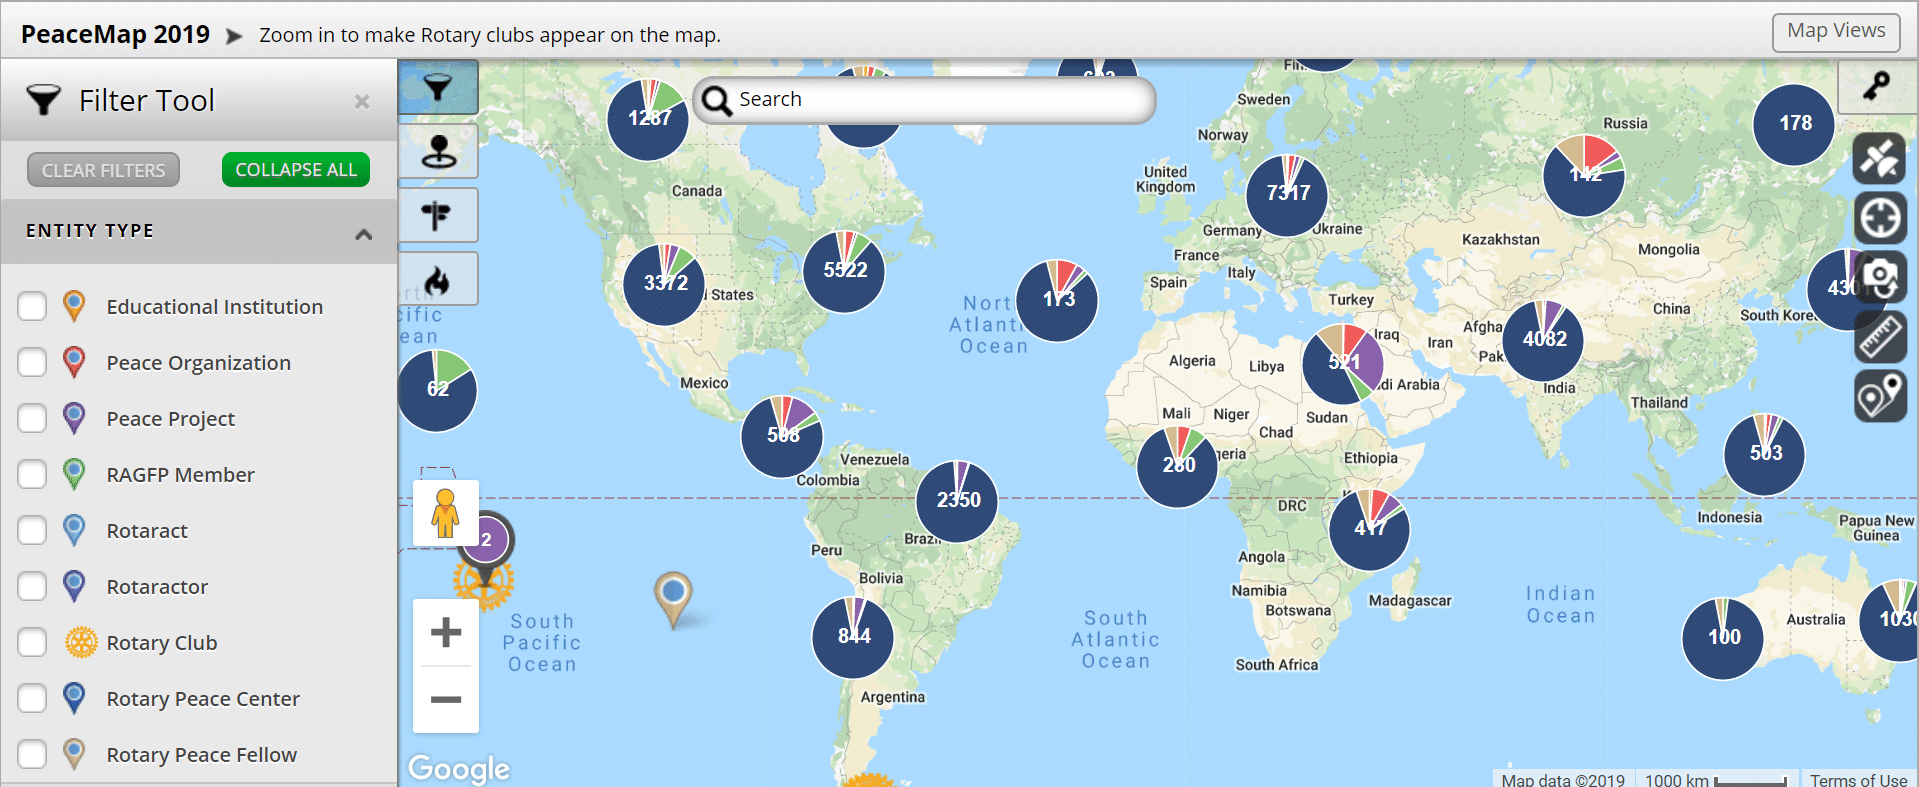Toggle the Rotaractor filter checkbox
Image resolution: width=1919 pixels, height=787 pixels.
[33, 587]
